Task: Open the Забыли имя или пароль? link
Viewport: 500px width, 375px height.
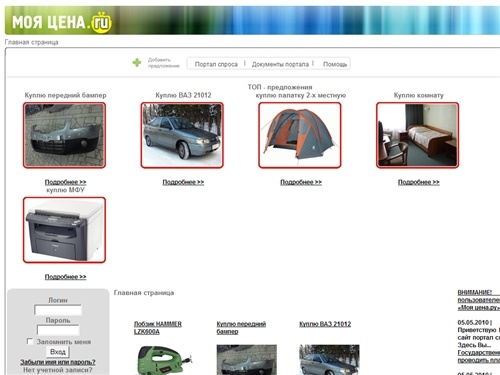Action: click(x=58, y=362)
